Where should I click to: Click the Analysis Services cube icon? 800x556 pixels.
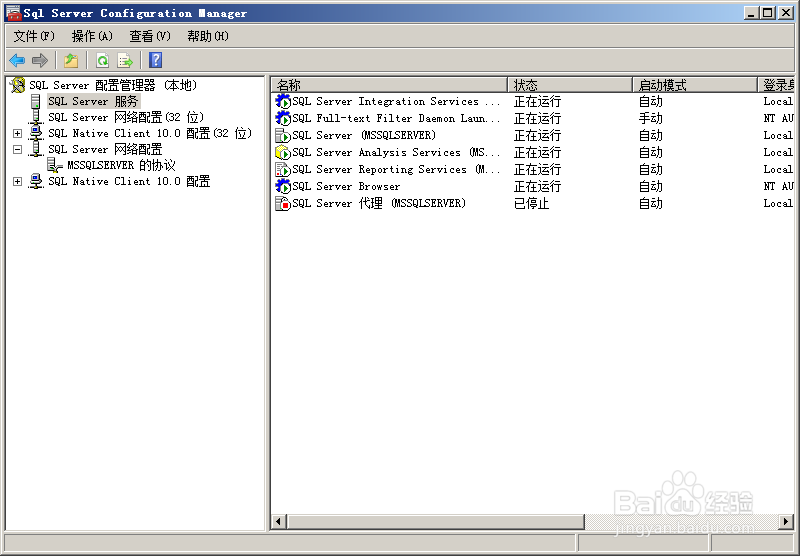283,153
